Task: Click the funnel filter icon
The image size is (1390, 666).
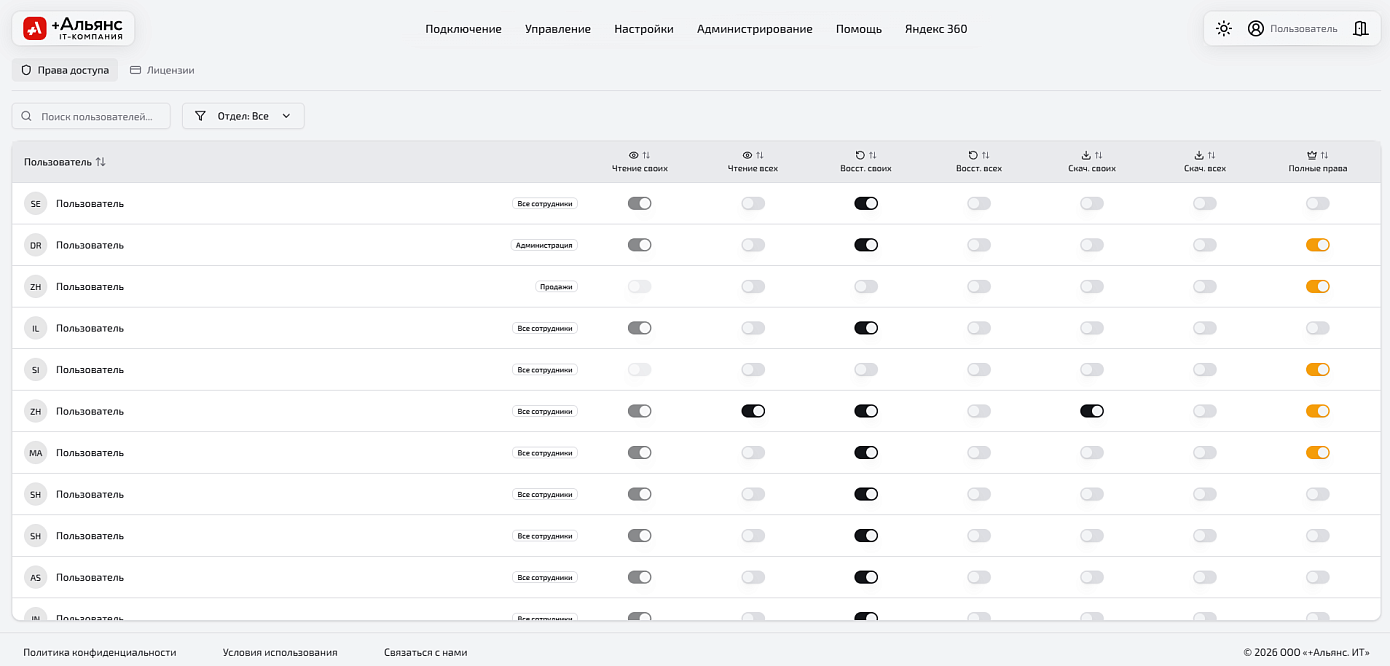Action: pyautogui.click(x=200, y=116)
